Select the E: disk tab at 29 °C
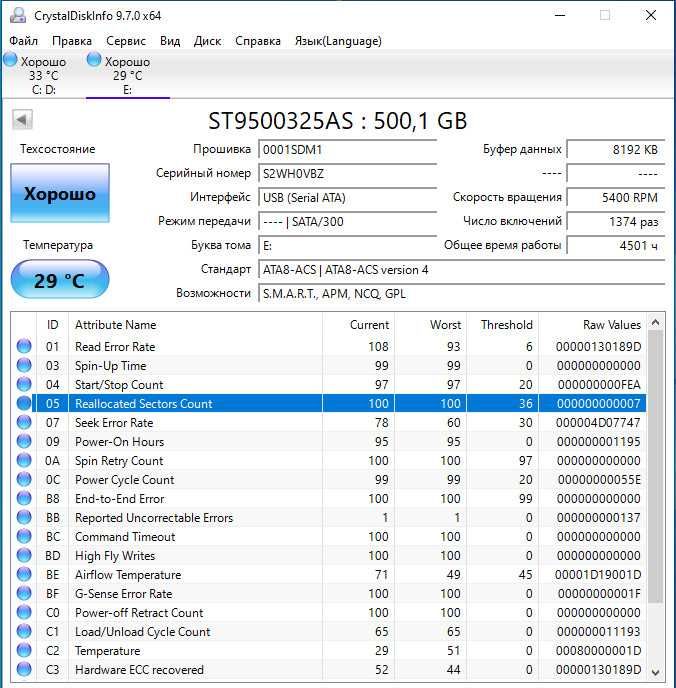 [x=128, y=75]
